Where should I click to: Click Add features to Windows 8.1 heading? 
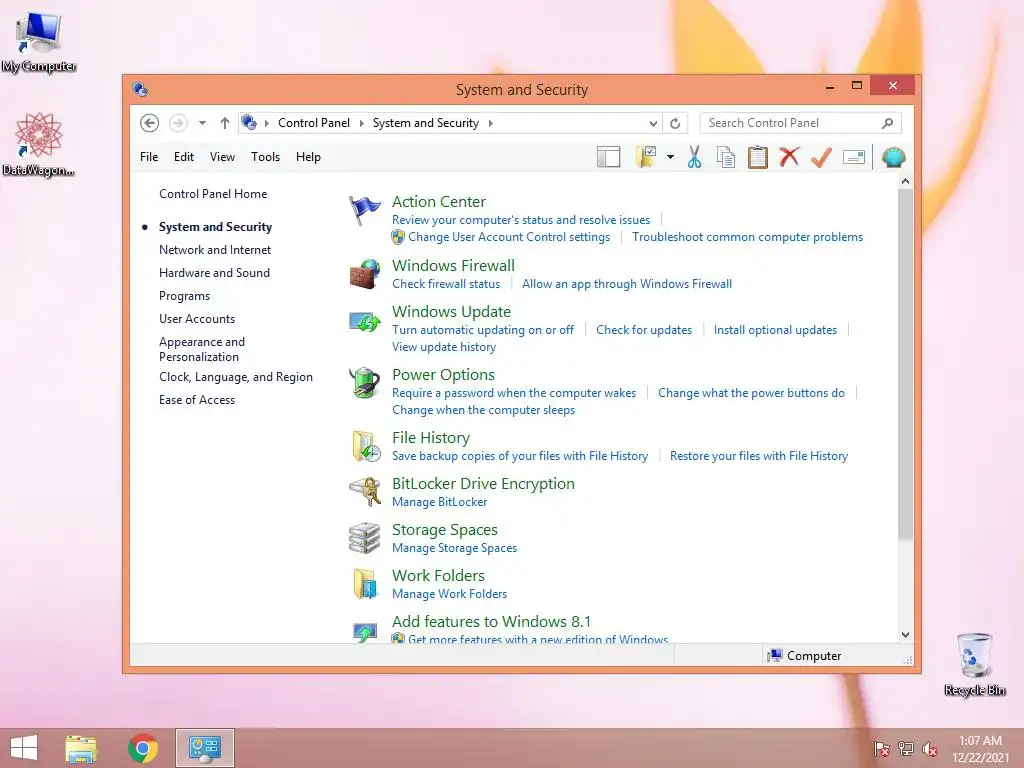(491, 622)
